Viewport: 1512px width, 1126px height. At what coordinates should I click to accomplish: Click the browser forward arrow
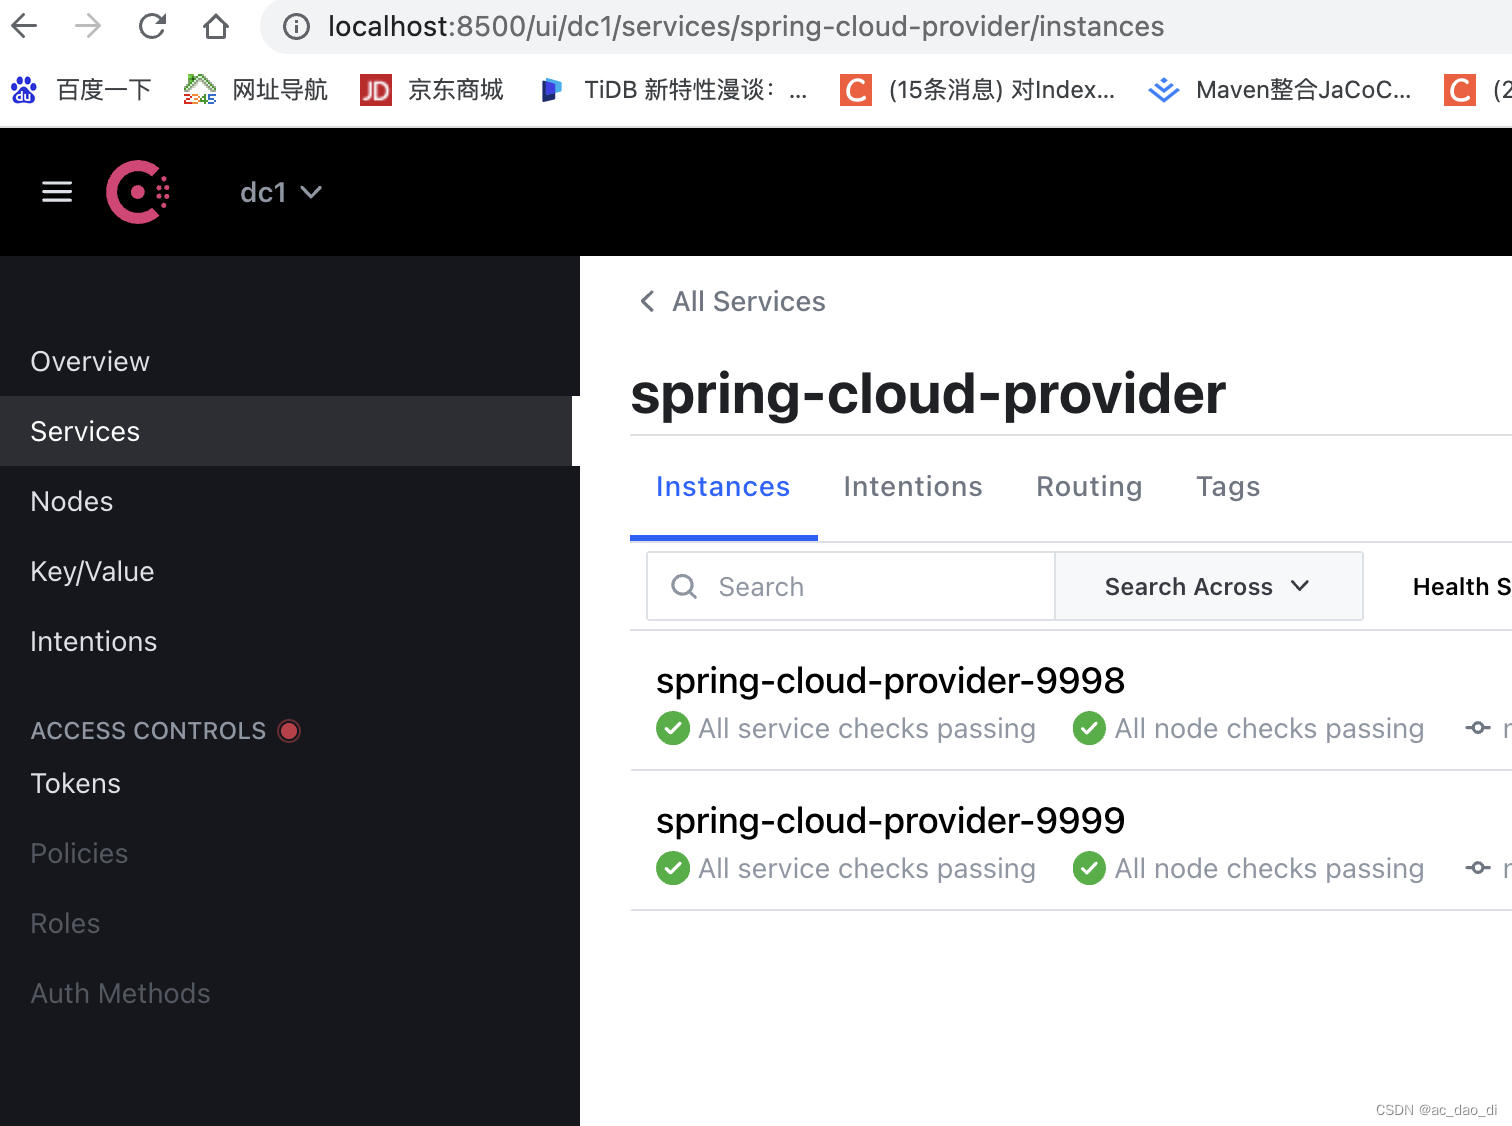click(x=88, y=26)
